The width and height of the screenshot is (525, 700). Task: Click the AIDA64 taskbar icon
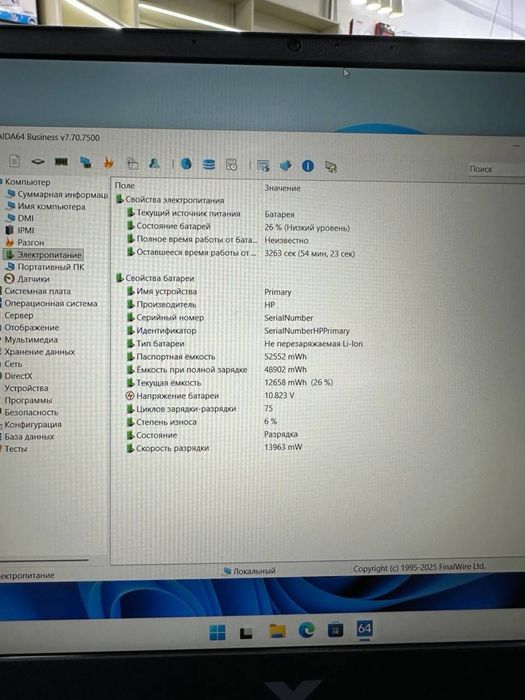click(364, 629)
